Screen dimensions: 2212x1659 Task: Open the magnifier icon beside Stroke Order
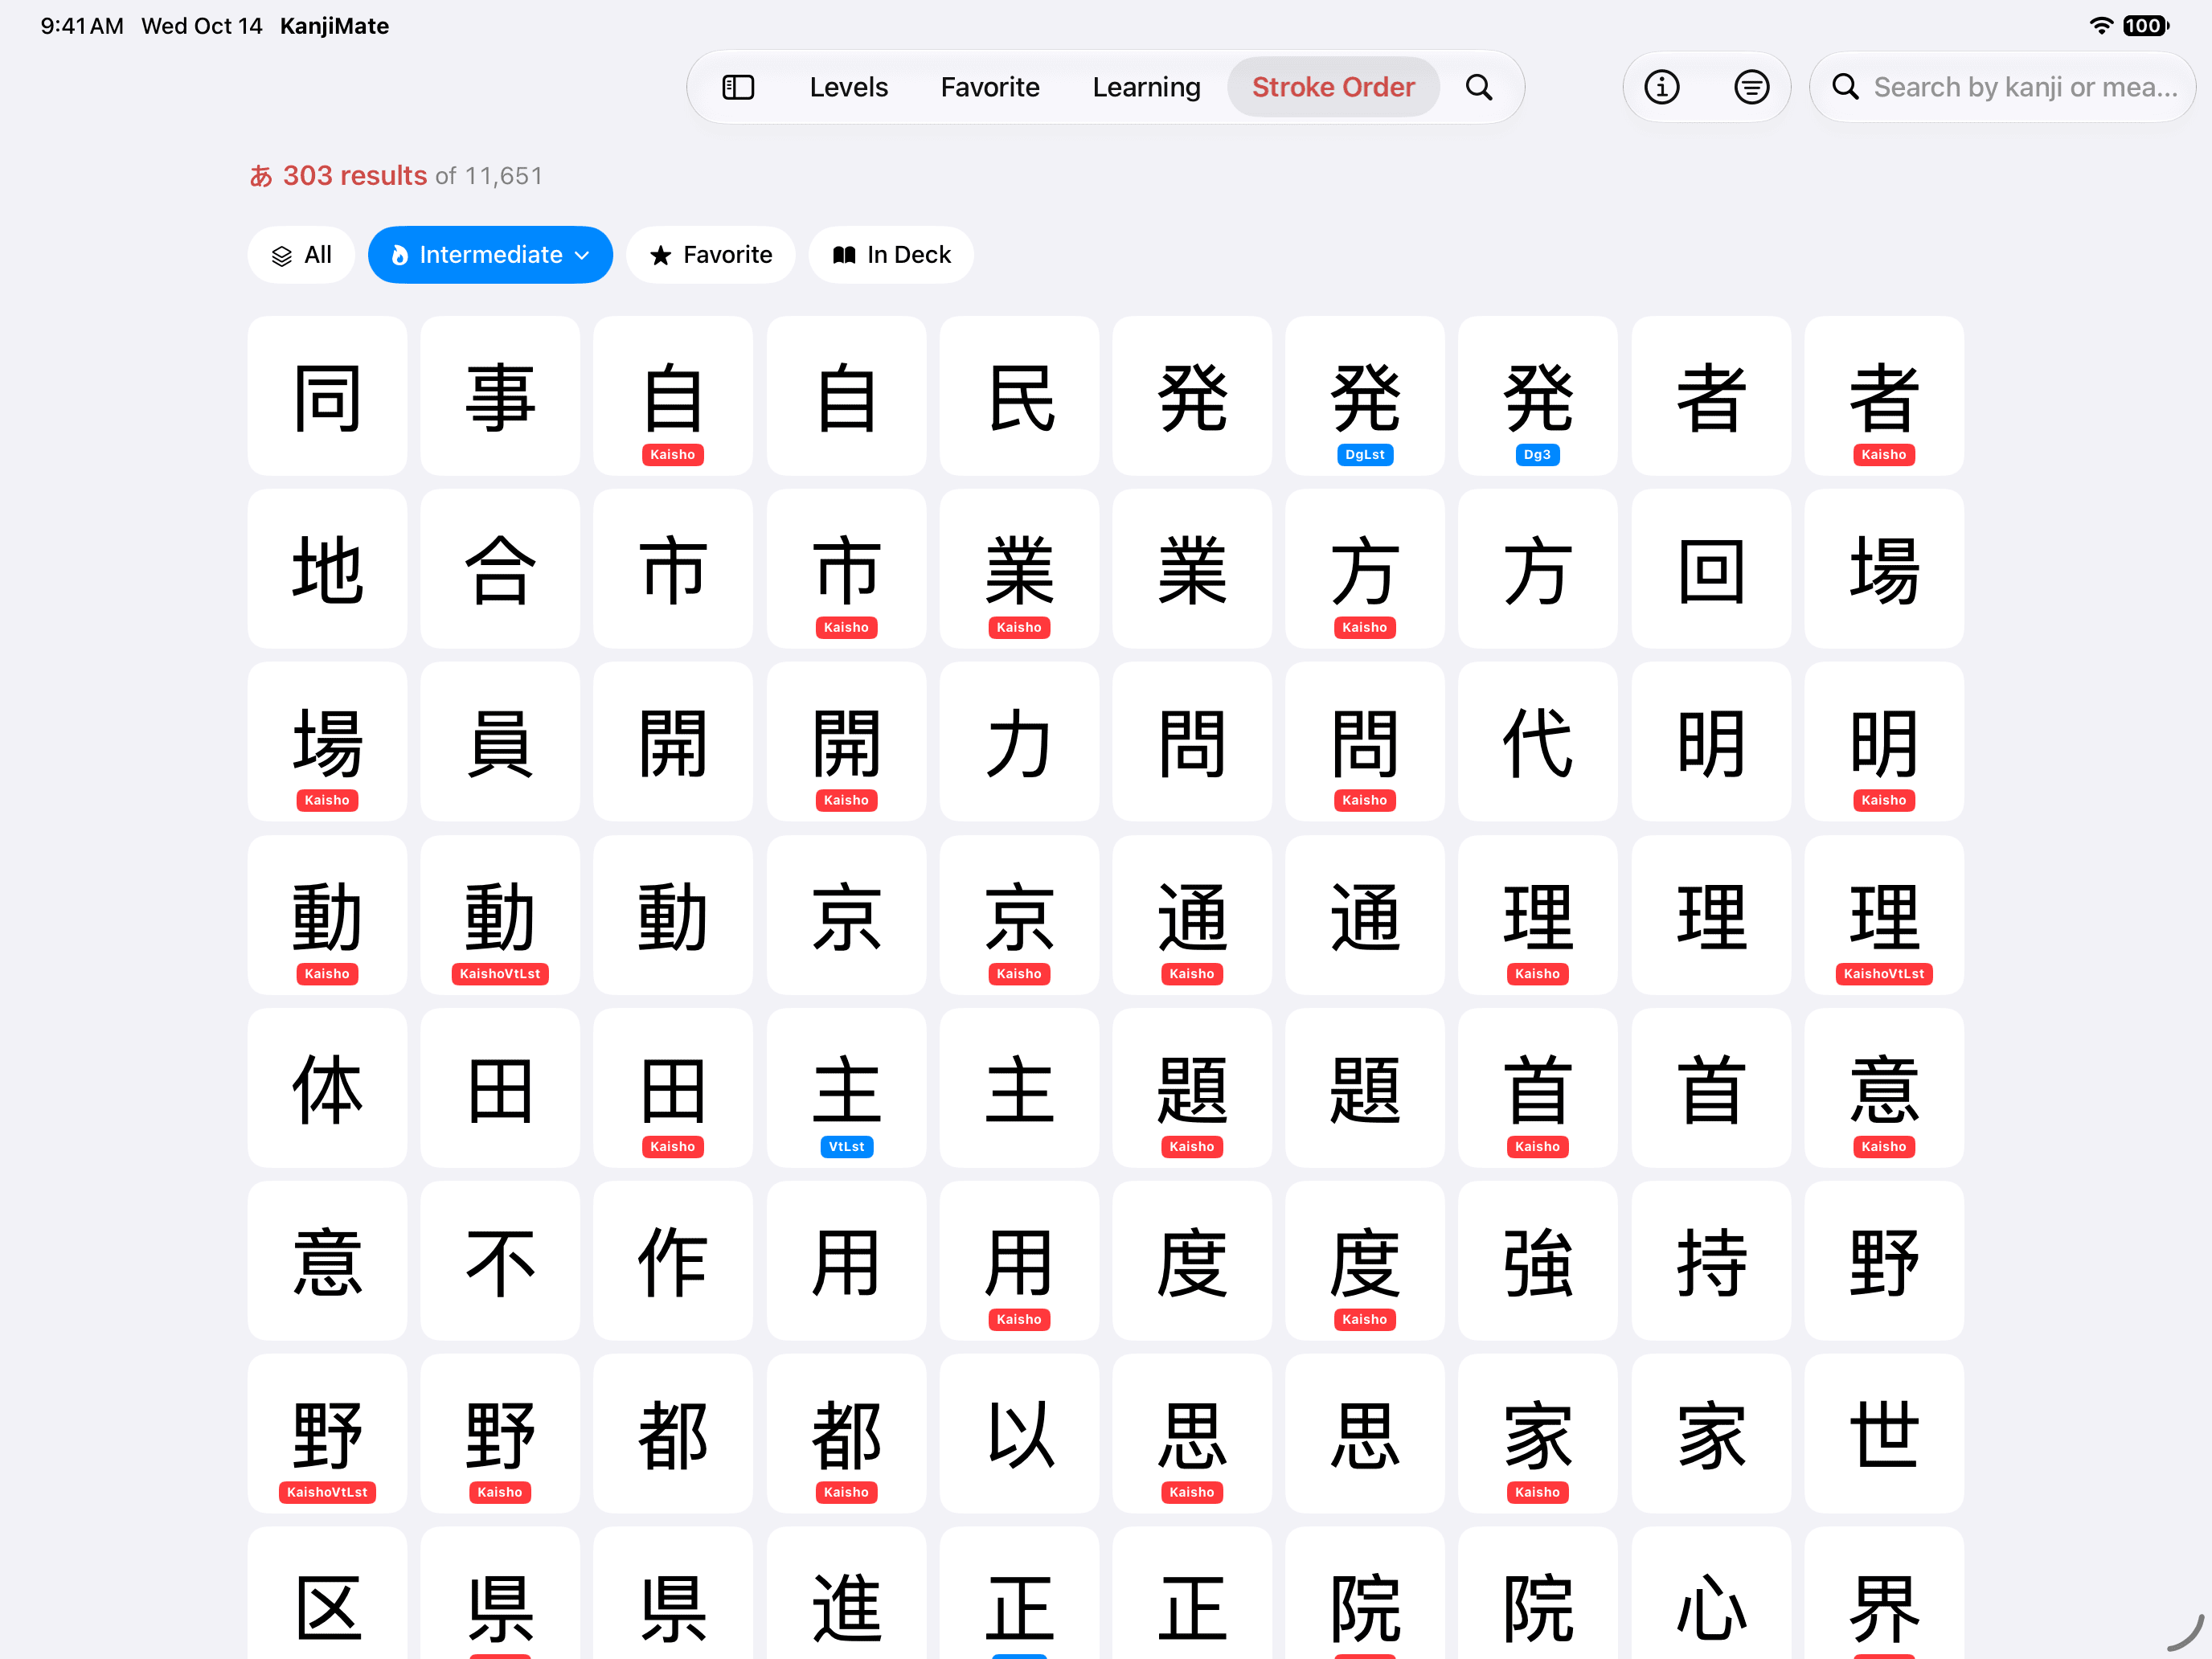click(1479, 87)
